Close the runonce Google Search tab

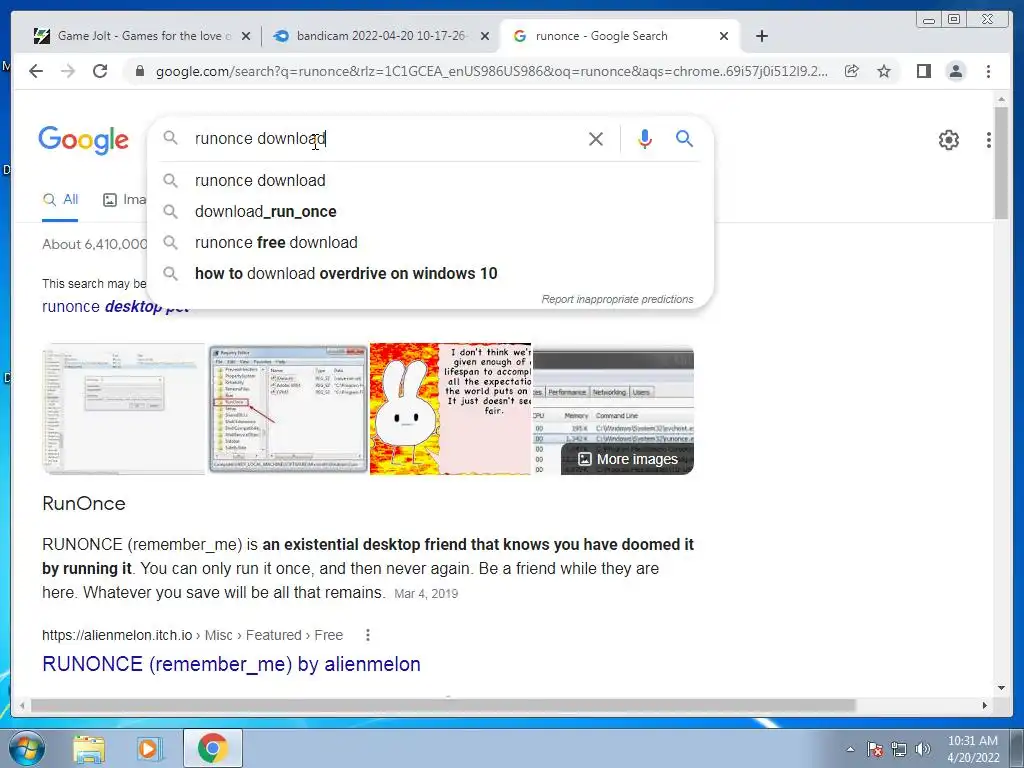coord(724,36)
